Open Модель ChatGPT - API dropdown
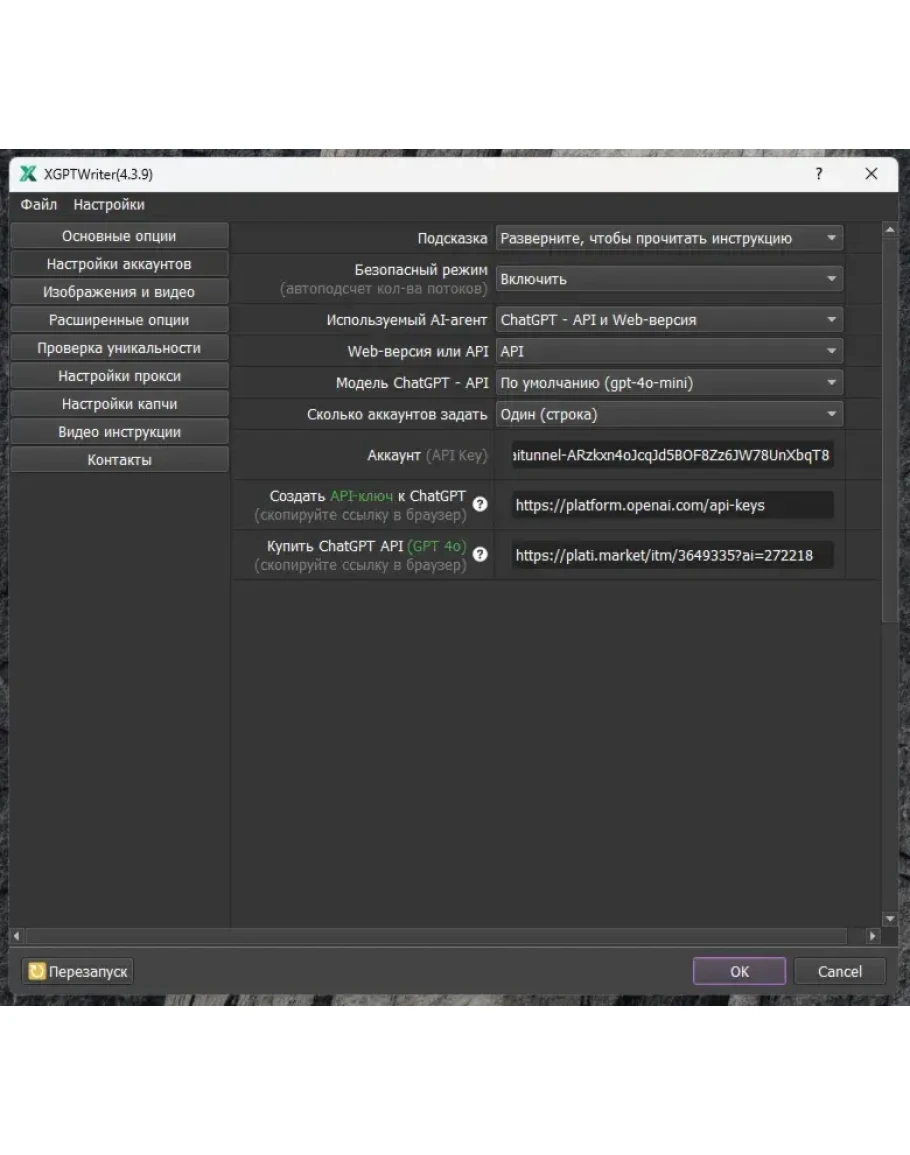910x1155 pixels. (669, 383)
